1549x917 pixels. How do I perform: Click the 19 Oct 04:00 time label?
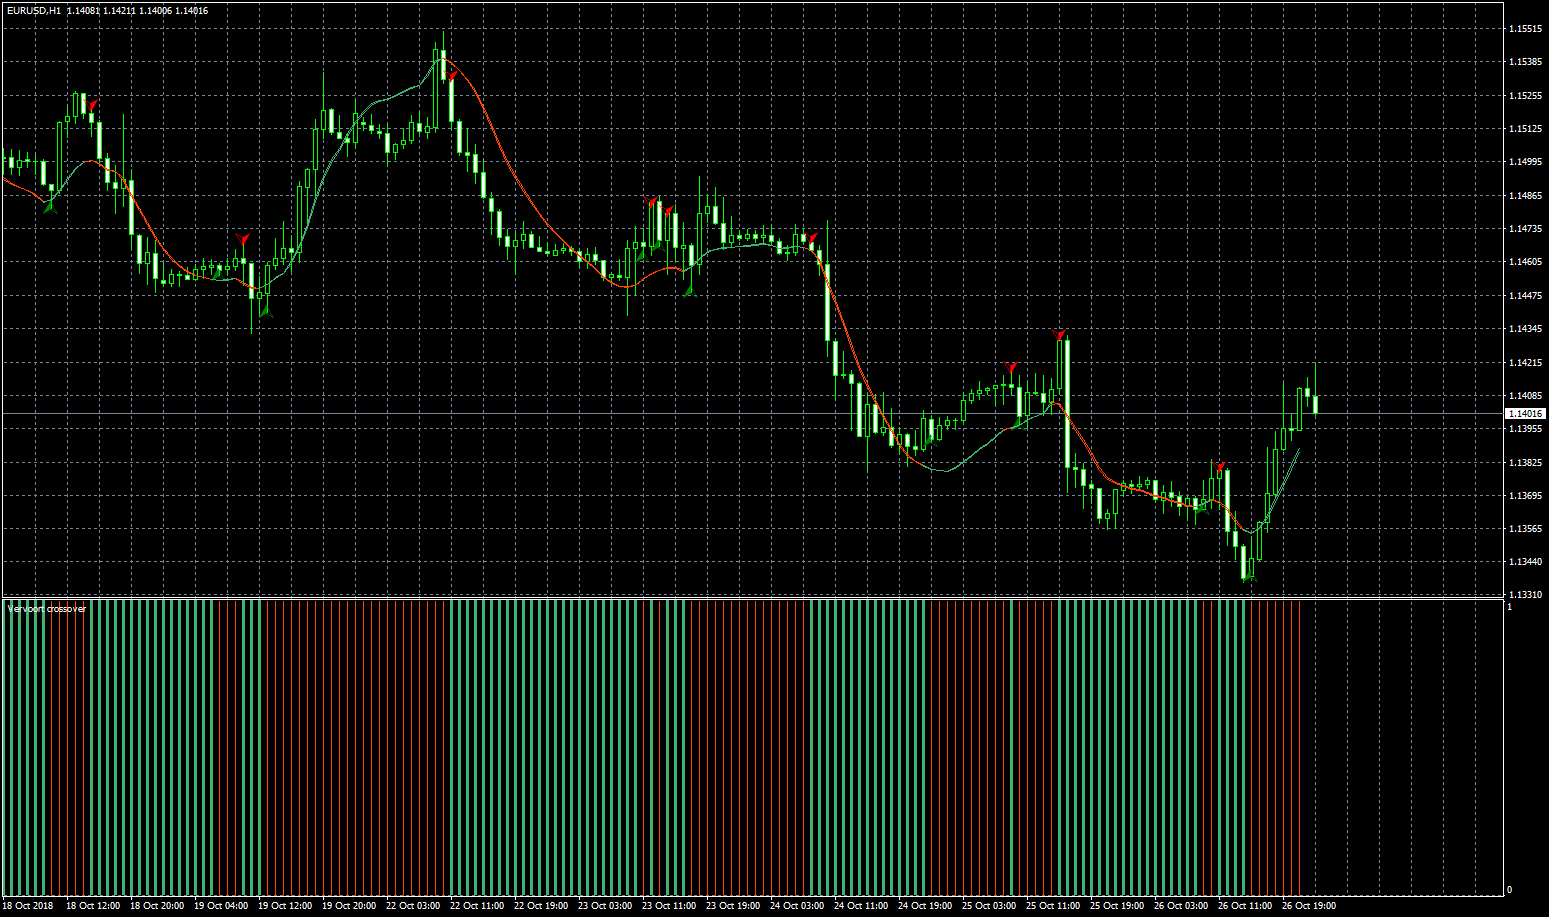[x=221, y=906]
